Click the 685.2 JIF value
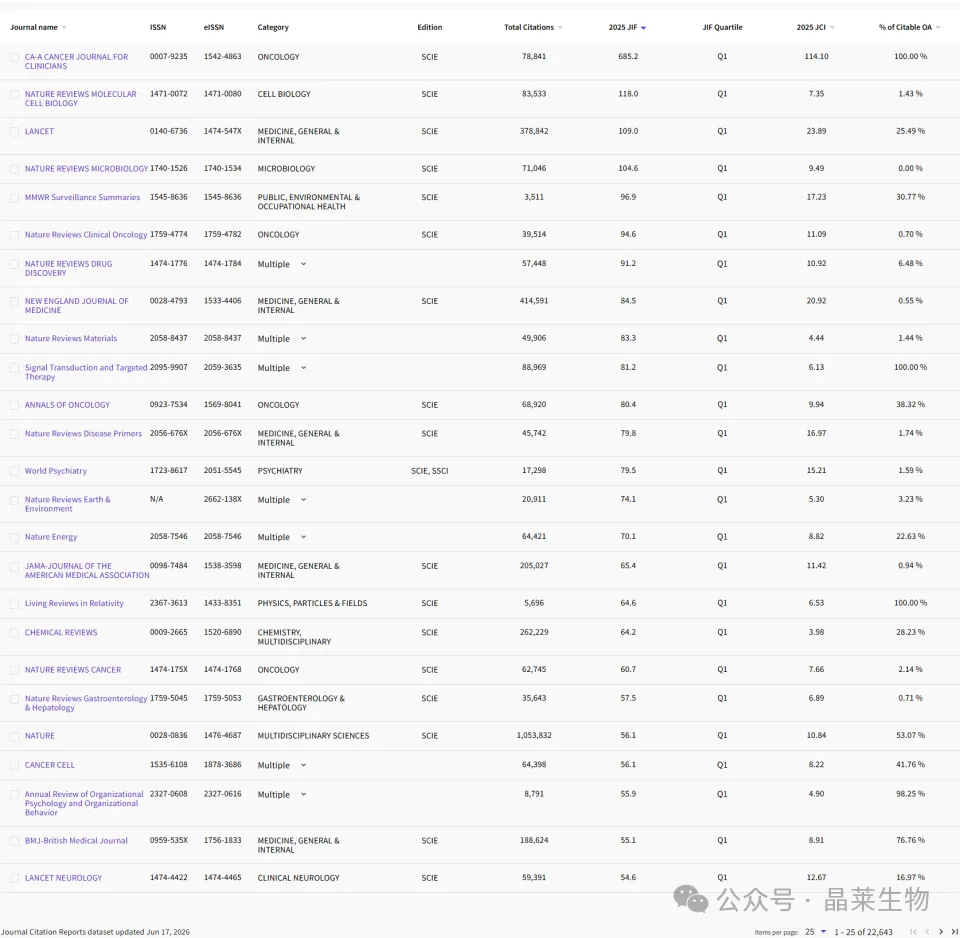The height and width of the screenshot is (938, 960). point(628,56)
